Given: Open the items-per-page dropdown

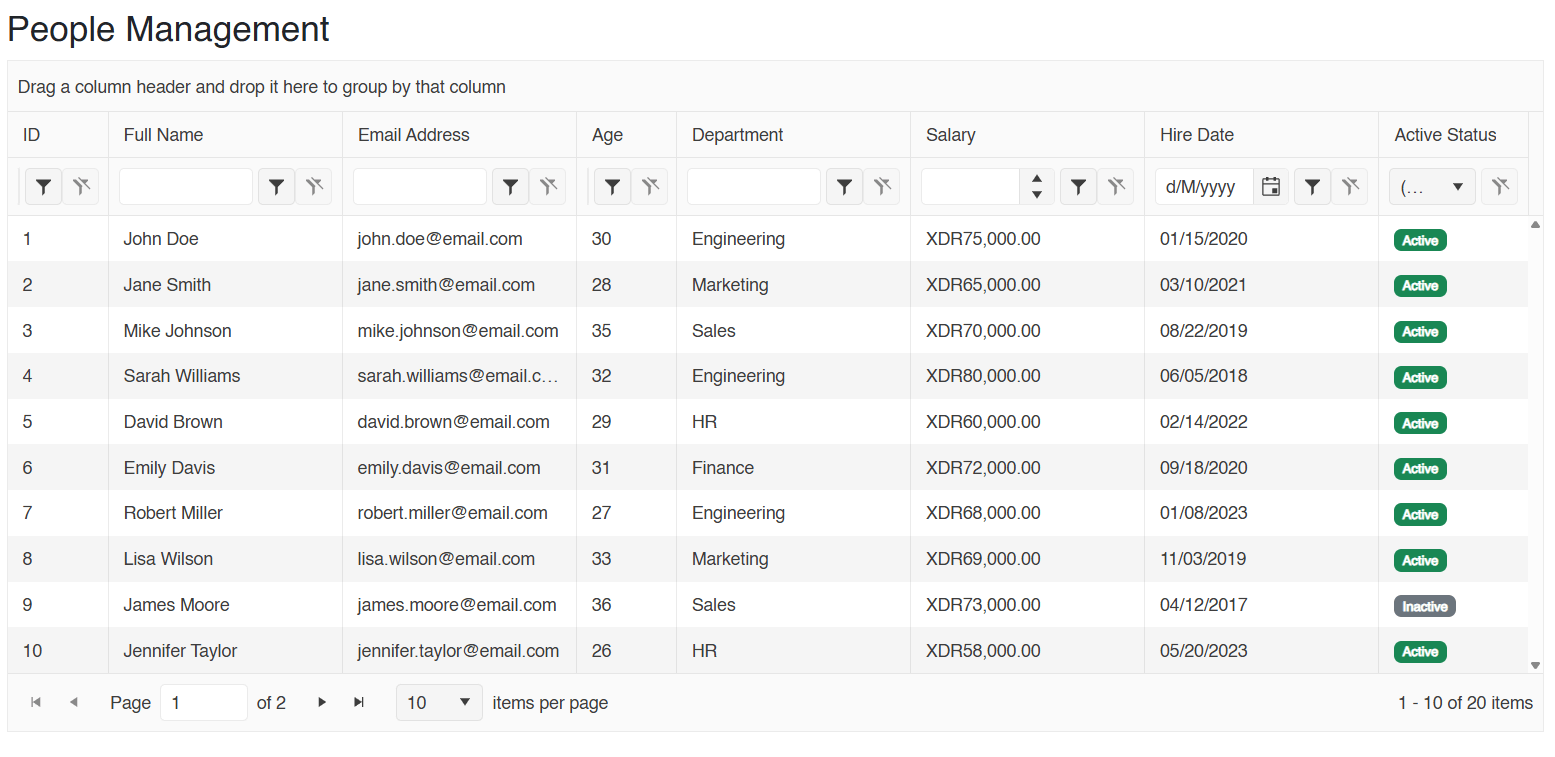Looking at the screenshot, I should pos(439,702).
